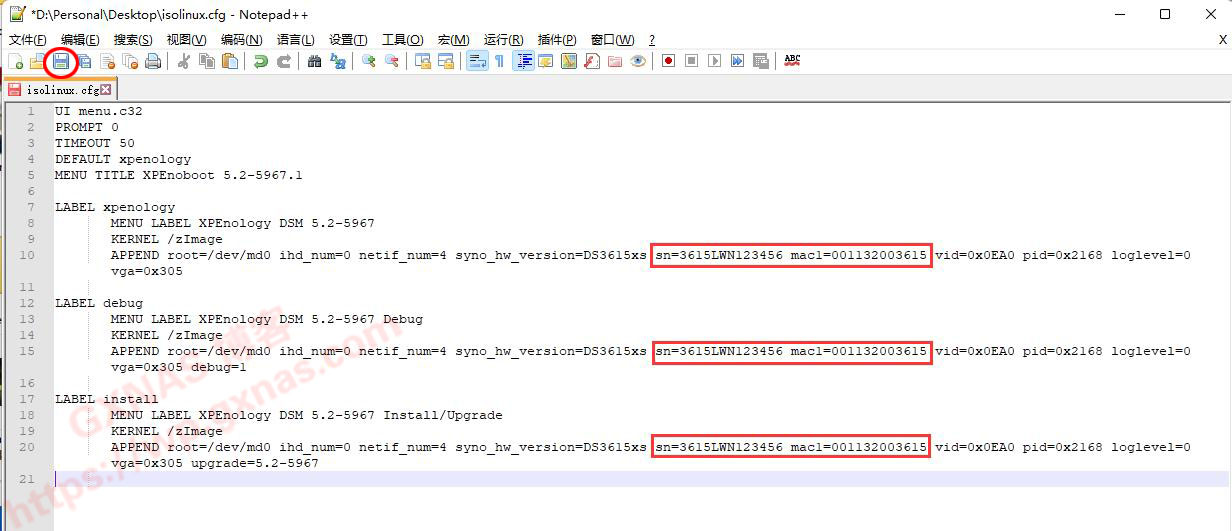Close document using menu bar X button
Viewport: 1232px width, 531px height.
pos(1222,40)
